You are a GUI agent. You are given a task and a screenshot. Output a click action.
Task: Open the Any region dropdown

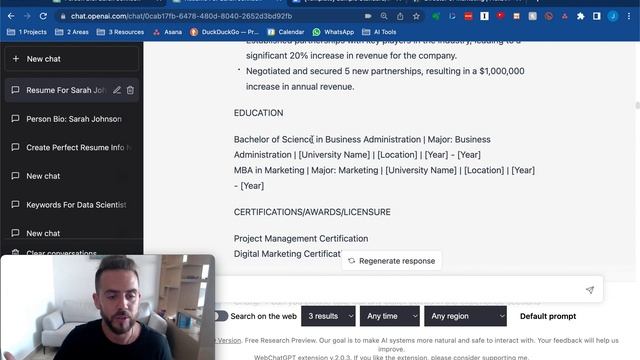(x=465, y=316)
